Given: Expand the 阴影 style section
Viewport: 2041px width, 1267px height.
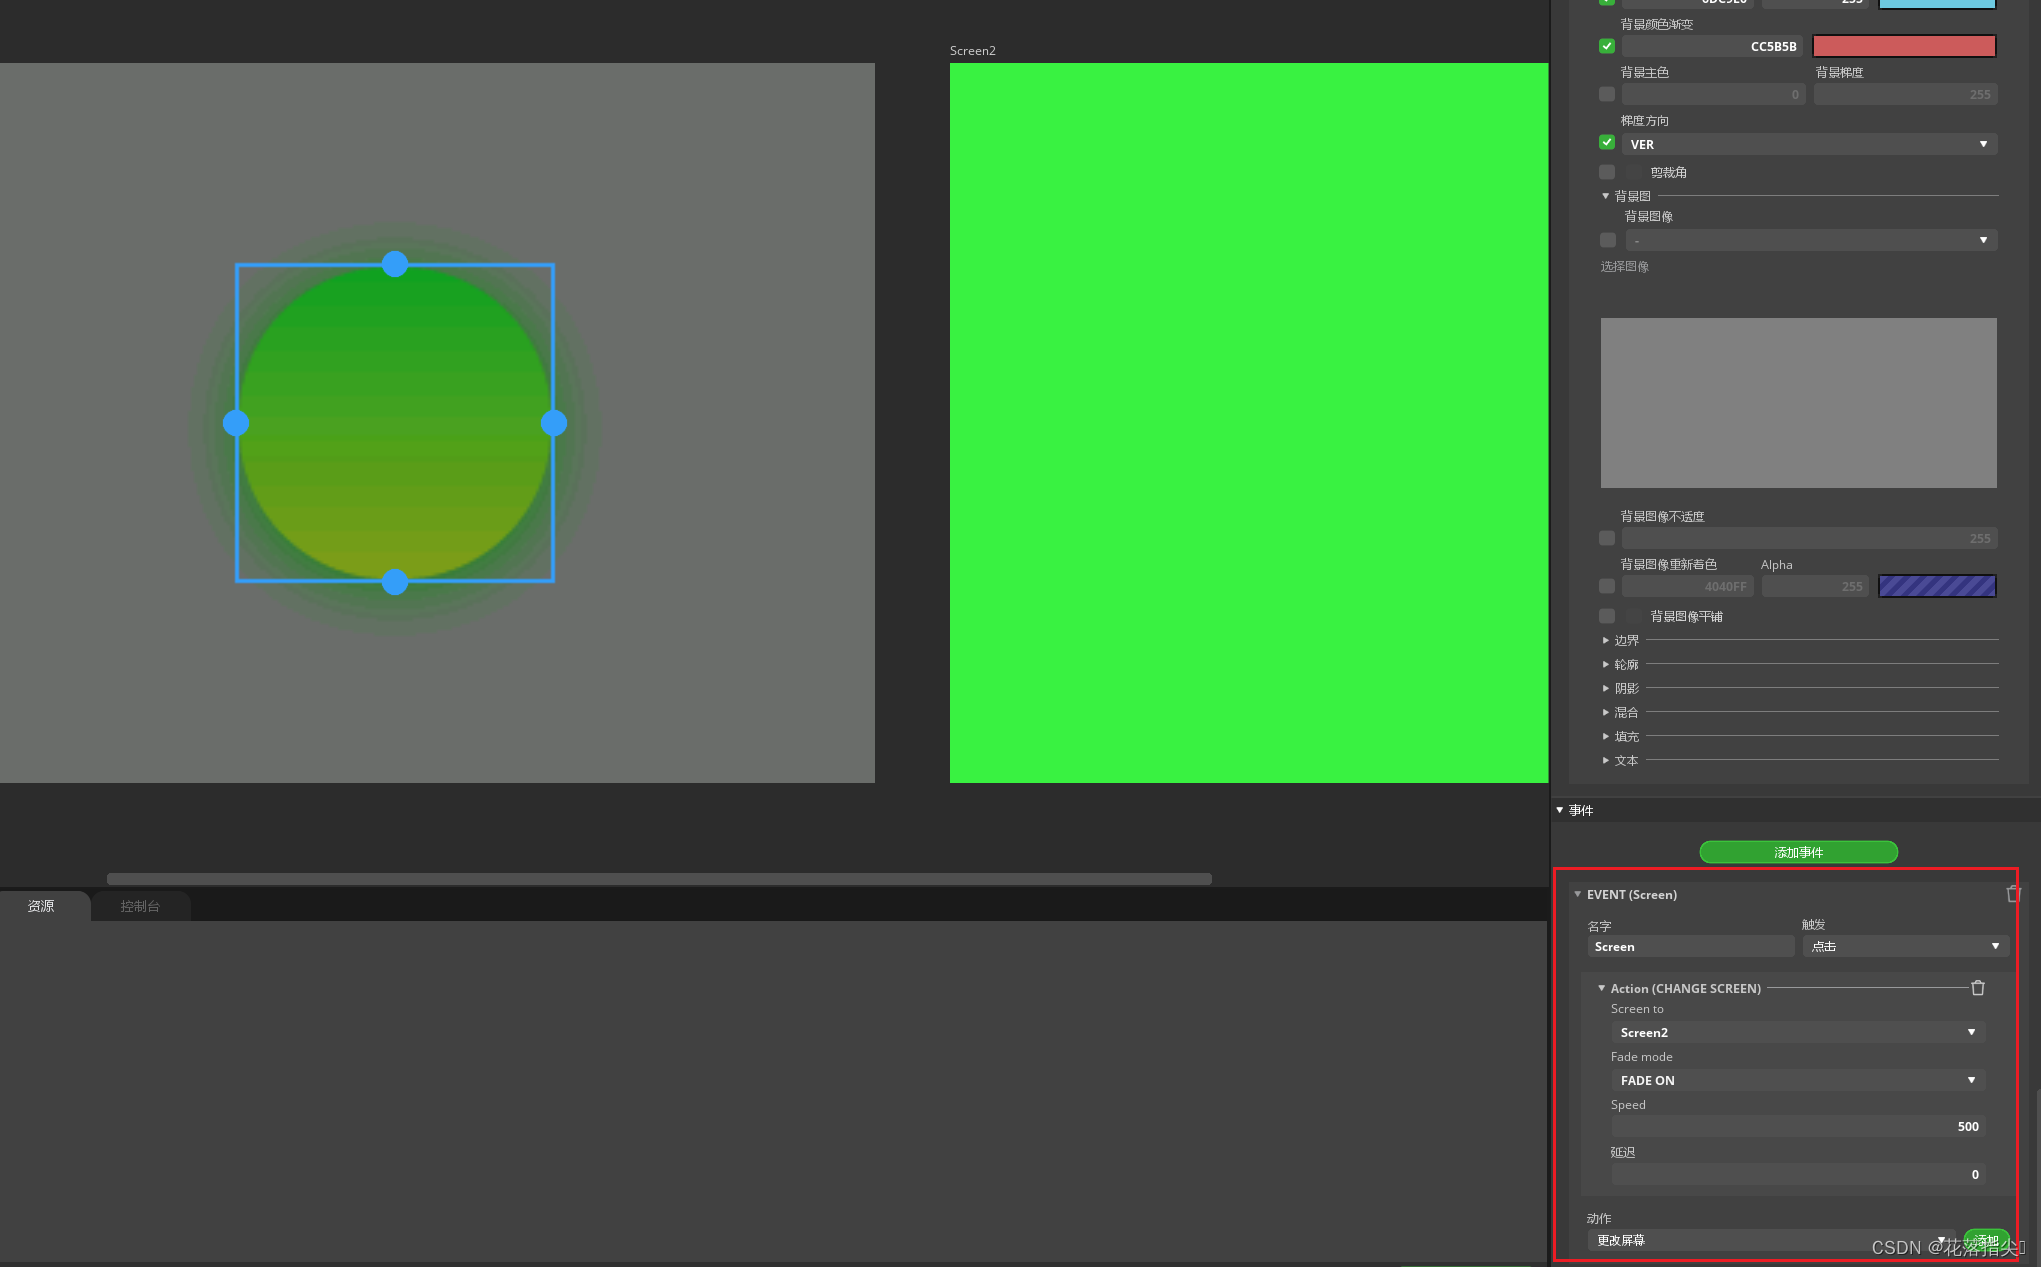Looking at the screenshot, I should click(1627, 688).
